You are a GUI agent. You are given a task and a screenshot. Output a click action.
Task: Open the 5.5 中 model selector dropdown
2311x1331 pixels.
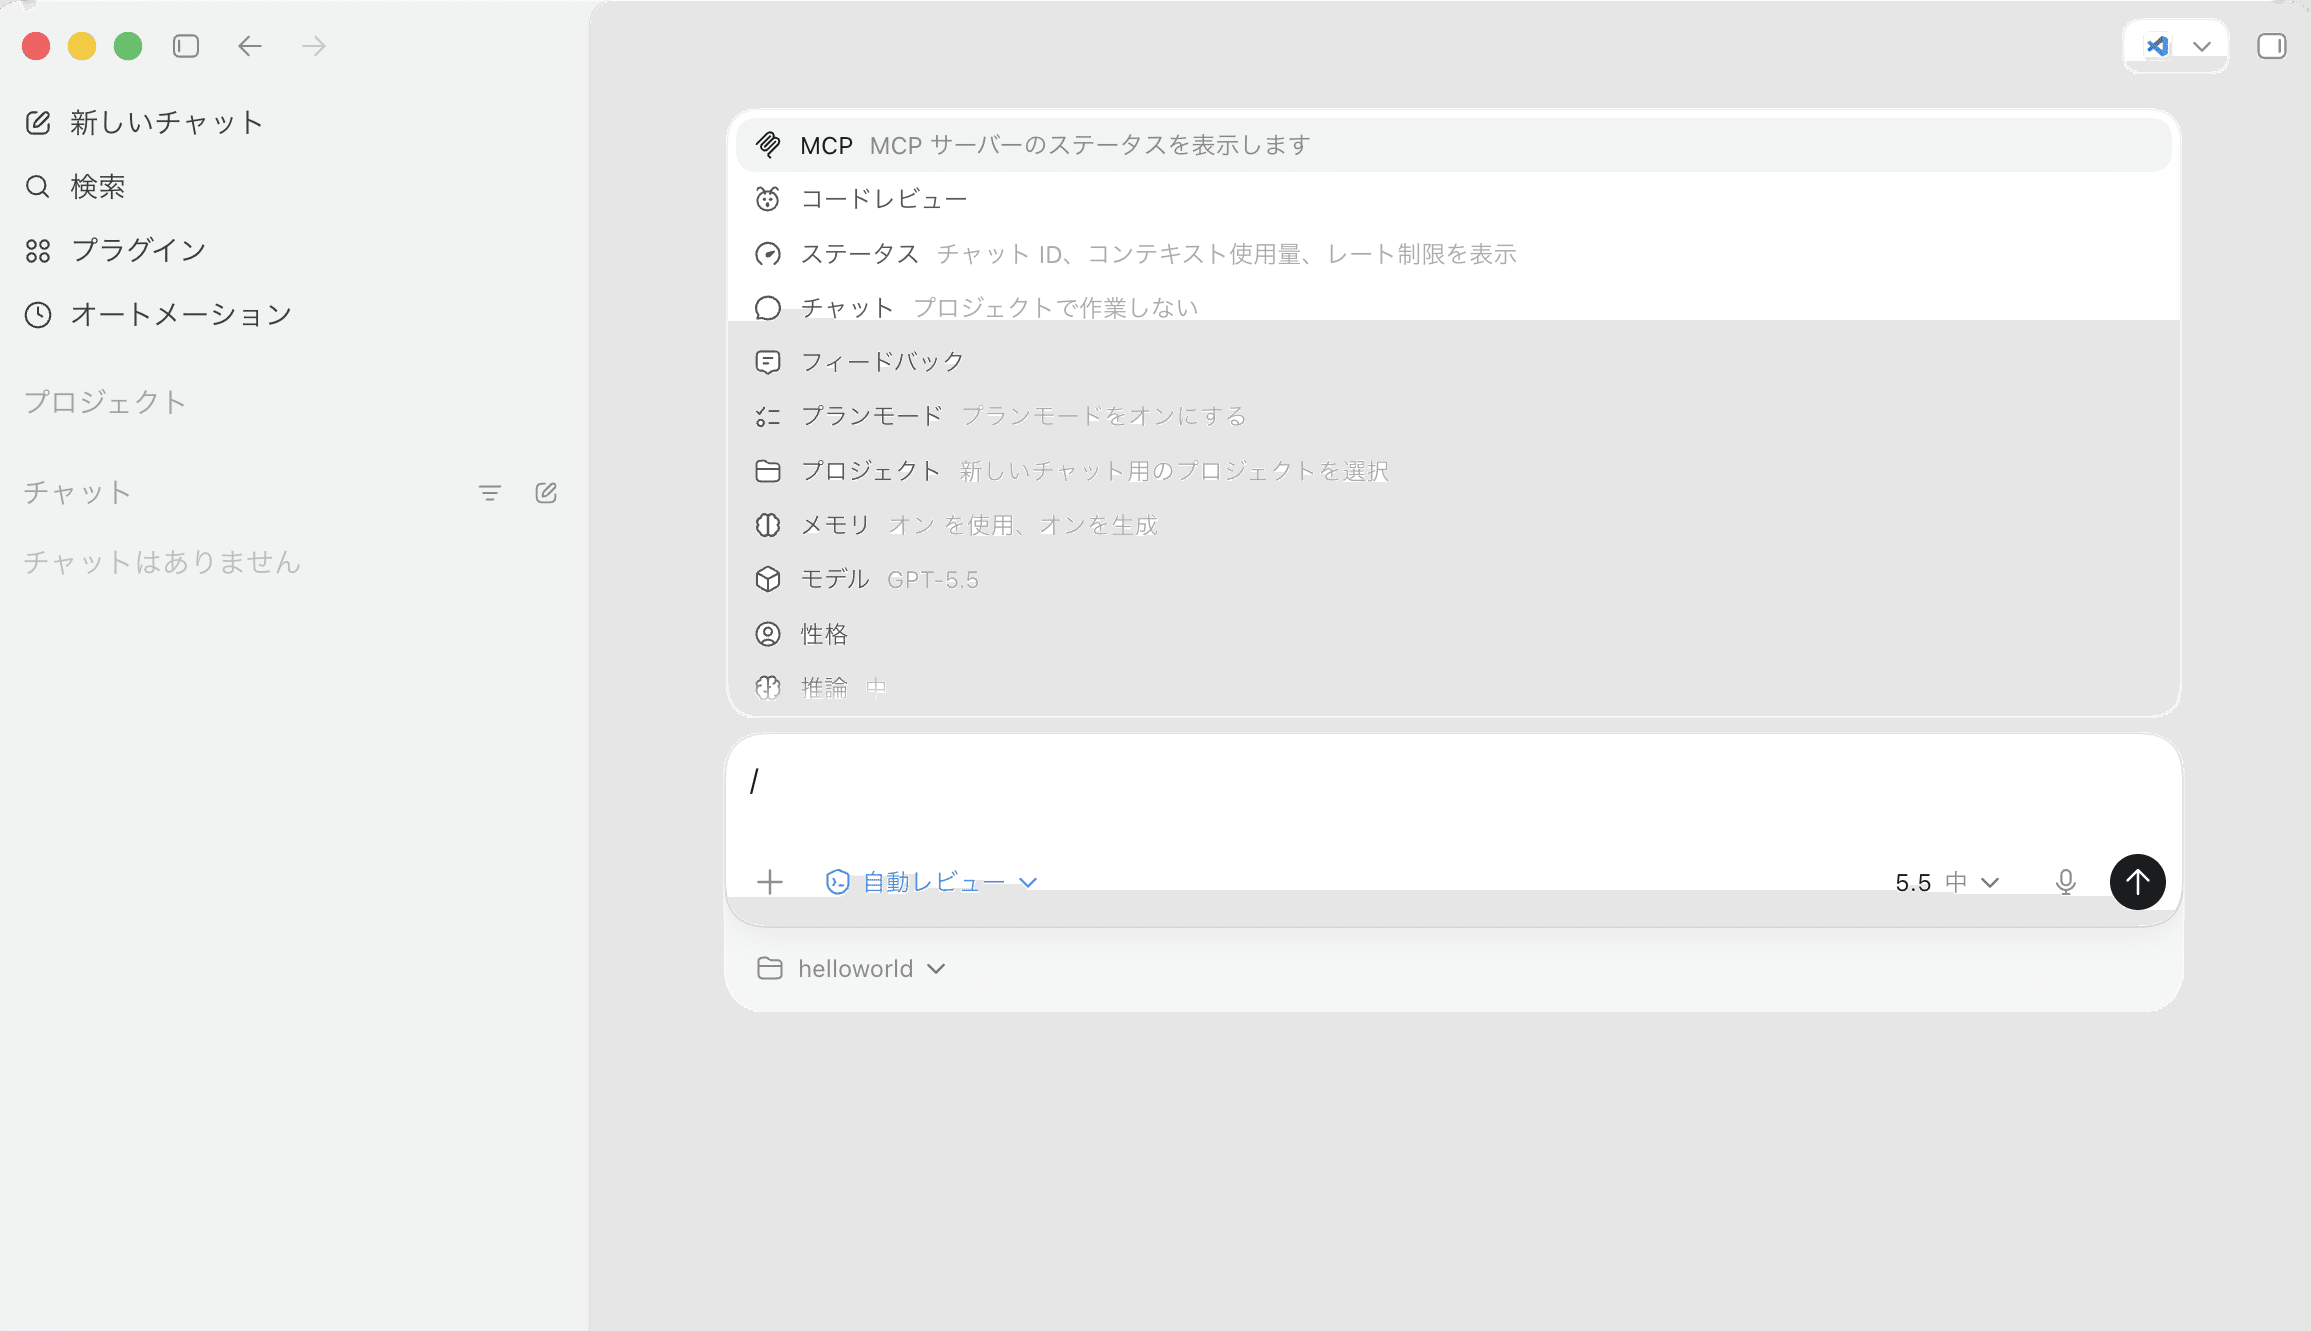coord(1947,882)
